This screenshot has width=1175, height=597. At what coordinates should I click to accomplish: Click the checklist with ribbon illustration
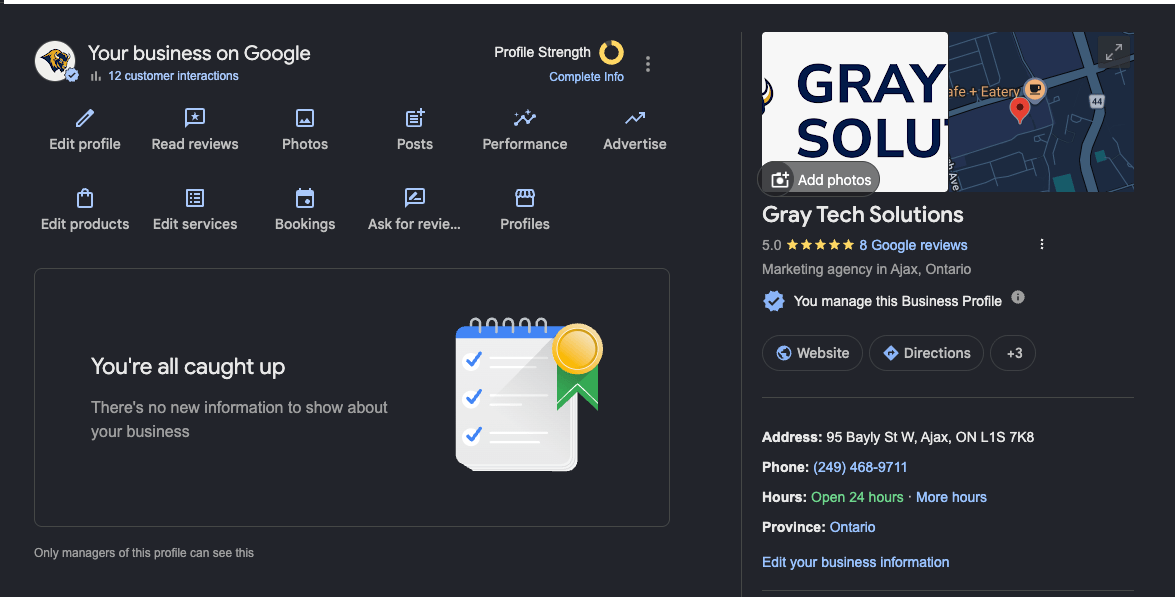point(528,396)
